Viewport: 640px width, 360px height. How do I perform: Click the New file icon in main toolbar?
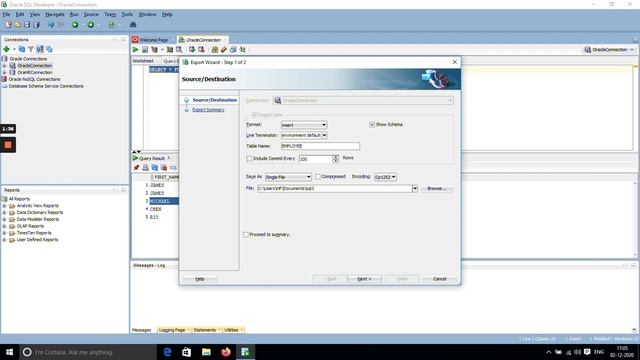coord(9,25)
